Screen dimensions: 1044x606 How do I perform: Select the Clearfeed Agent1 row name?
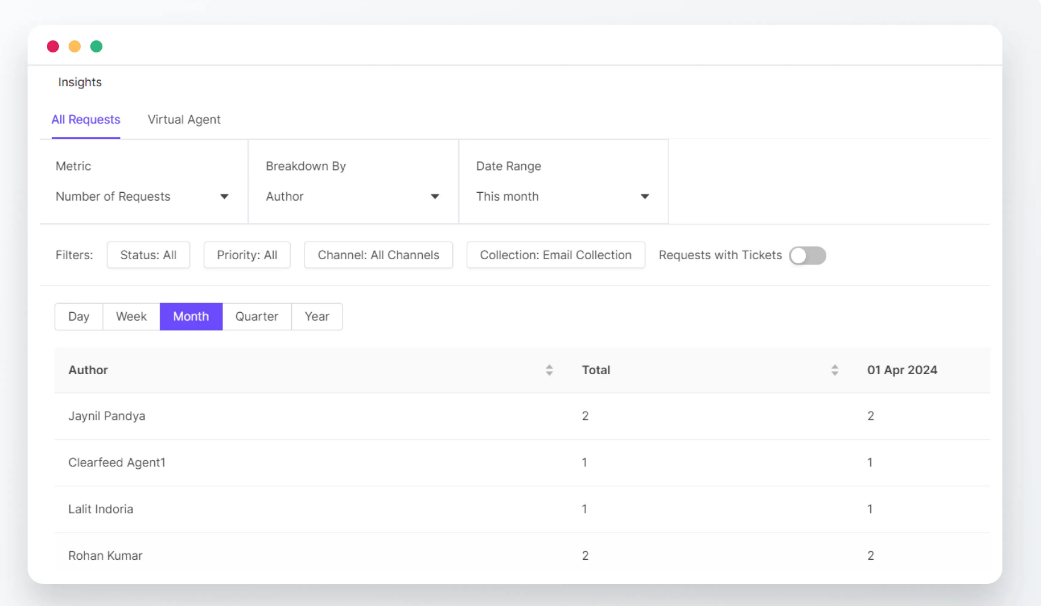(x=117, y=463)
